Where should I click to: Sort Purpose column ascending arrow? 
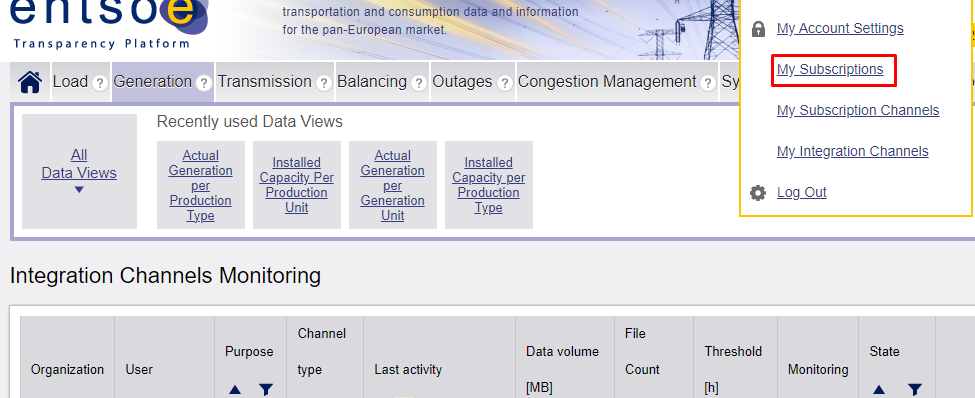point(234,390)
